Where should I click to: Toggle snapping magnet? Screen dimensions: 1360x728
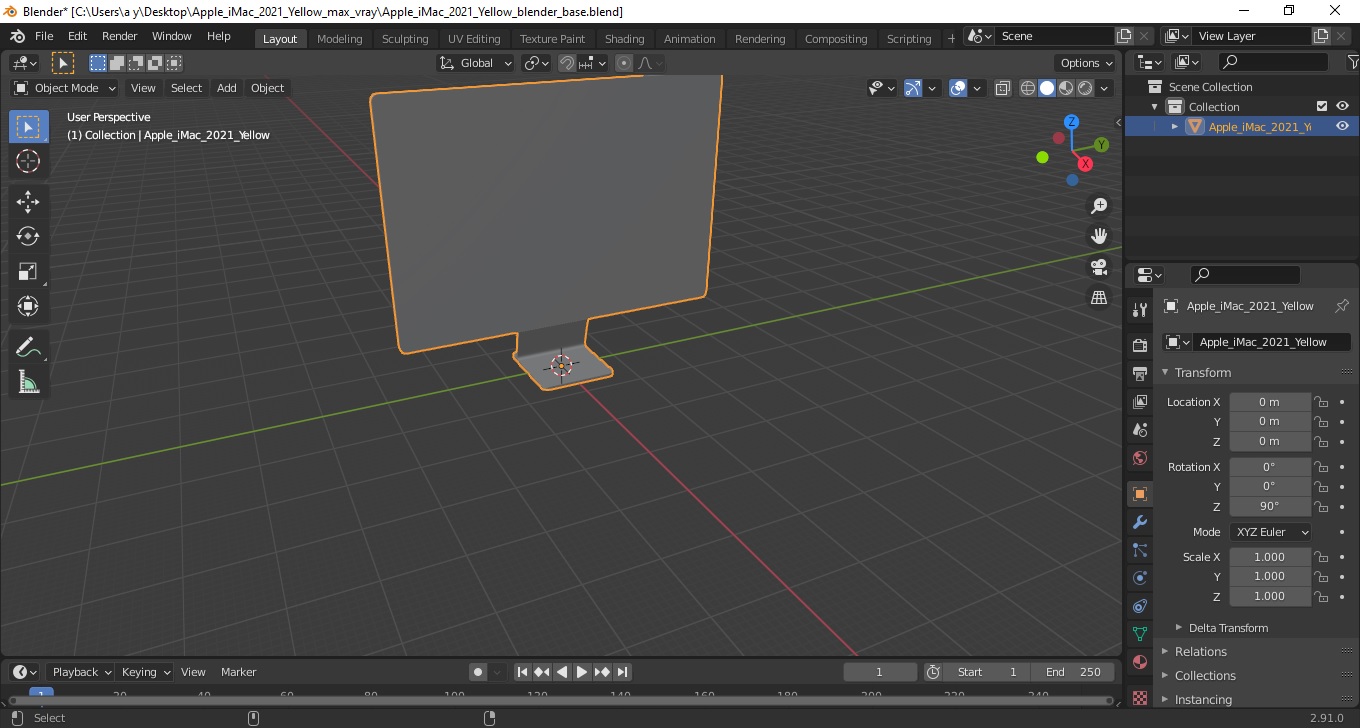click(567, 63)
